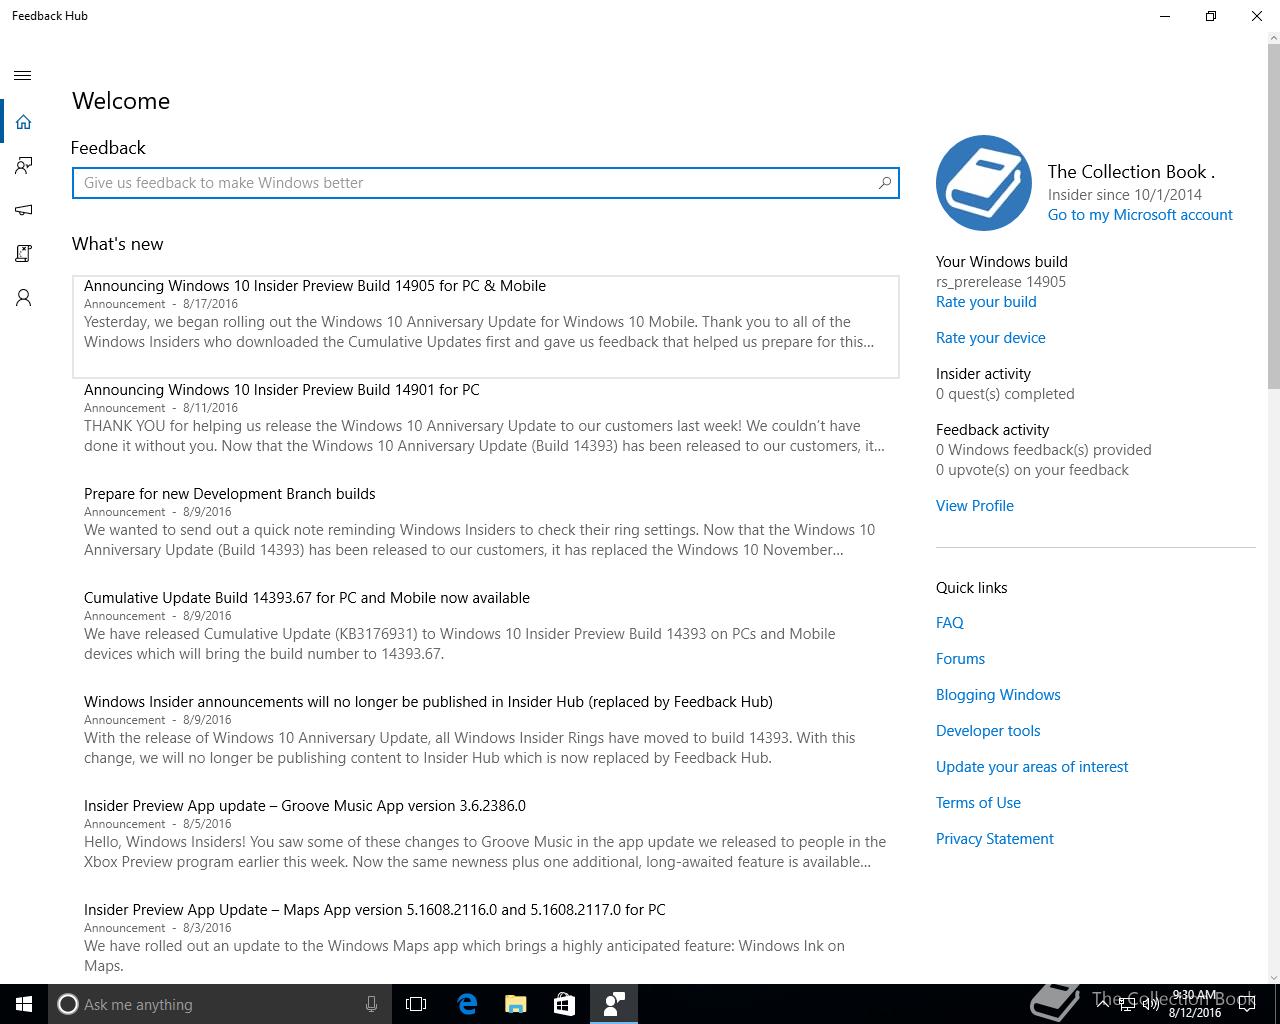Open Blogging Windows quick link
1280x1024 pixels.
pos(998,695)
